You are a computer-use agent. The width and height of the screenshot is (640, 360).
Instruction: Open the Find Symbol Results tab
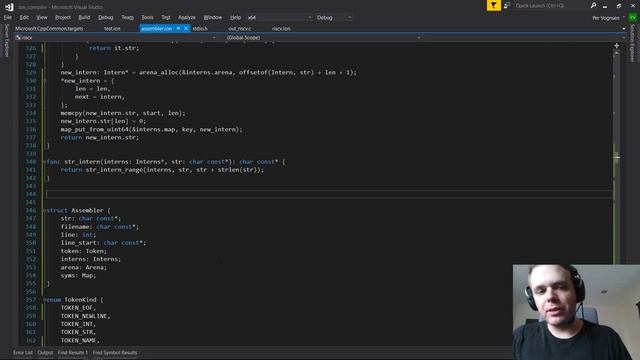click(x=115, y=353)
